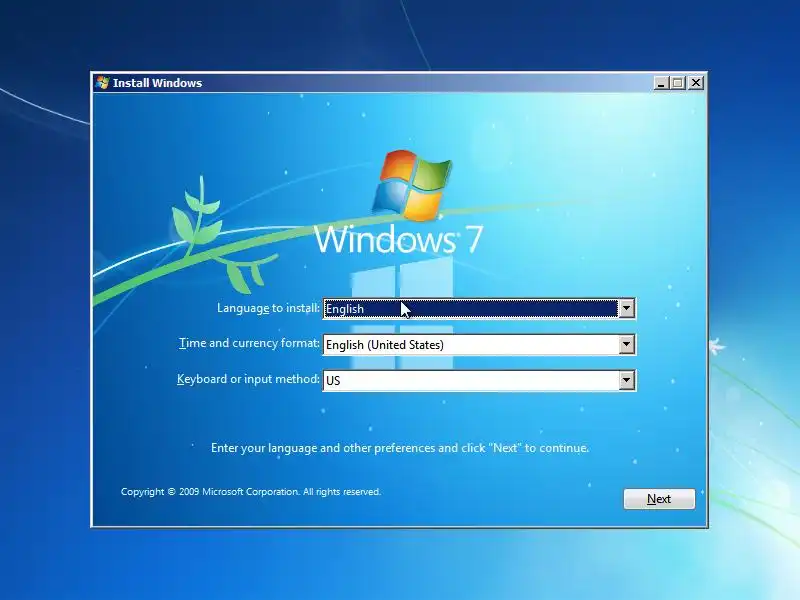The height and width of the screenshot is (600, 800).
Task: Open the Time and currency format dropdown arrow
Action: [x=627, y=344]
